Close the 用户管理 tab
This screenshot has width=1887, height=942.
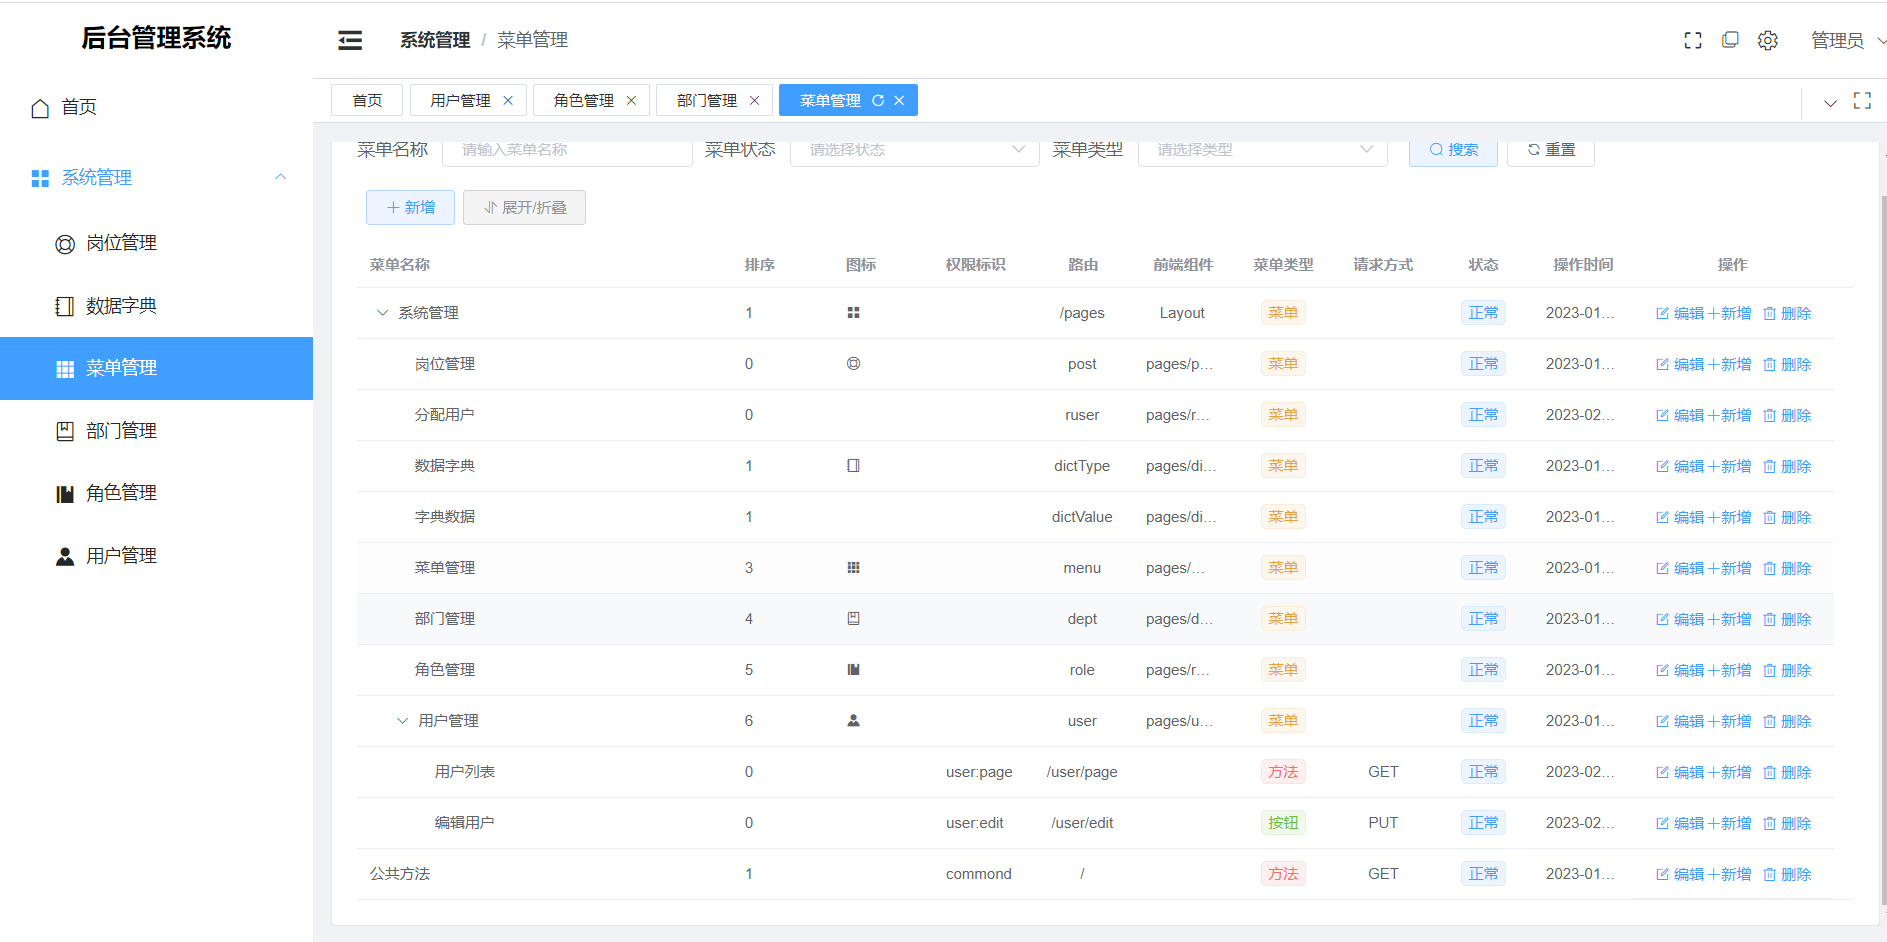click(508, 100)
